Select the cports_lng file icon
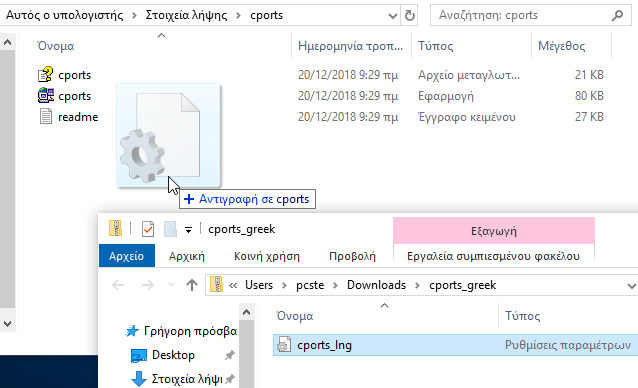The height and width of the screenshot is (388, 638). click(284, 345)
